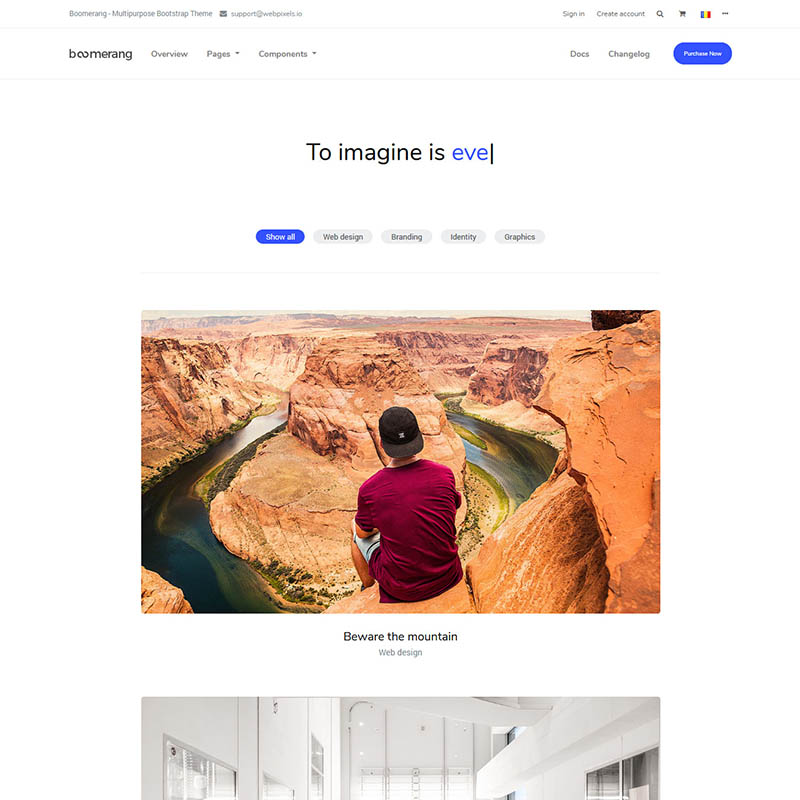
Task: Filter portfolio by Branding
Action: point(407,237)
